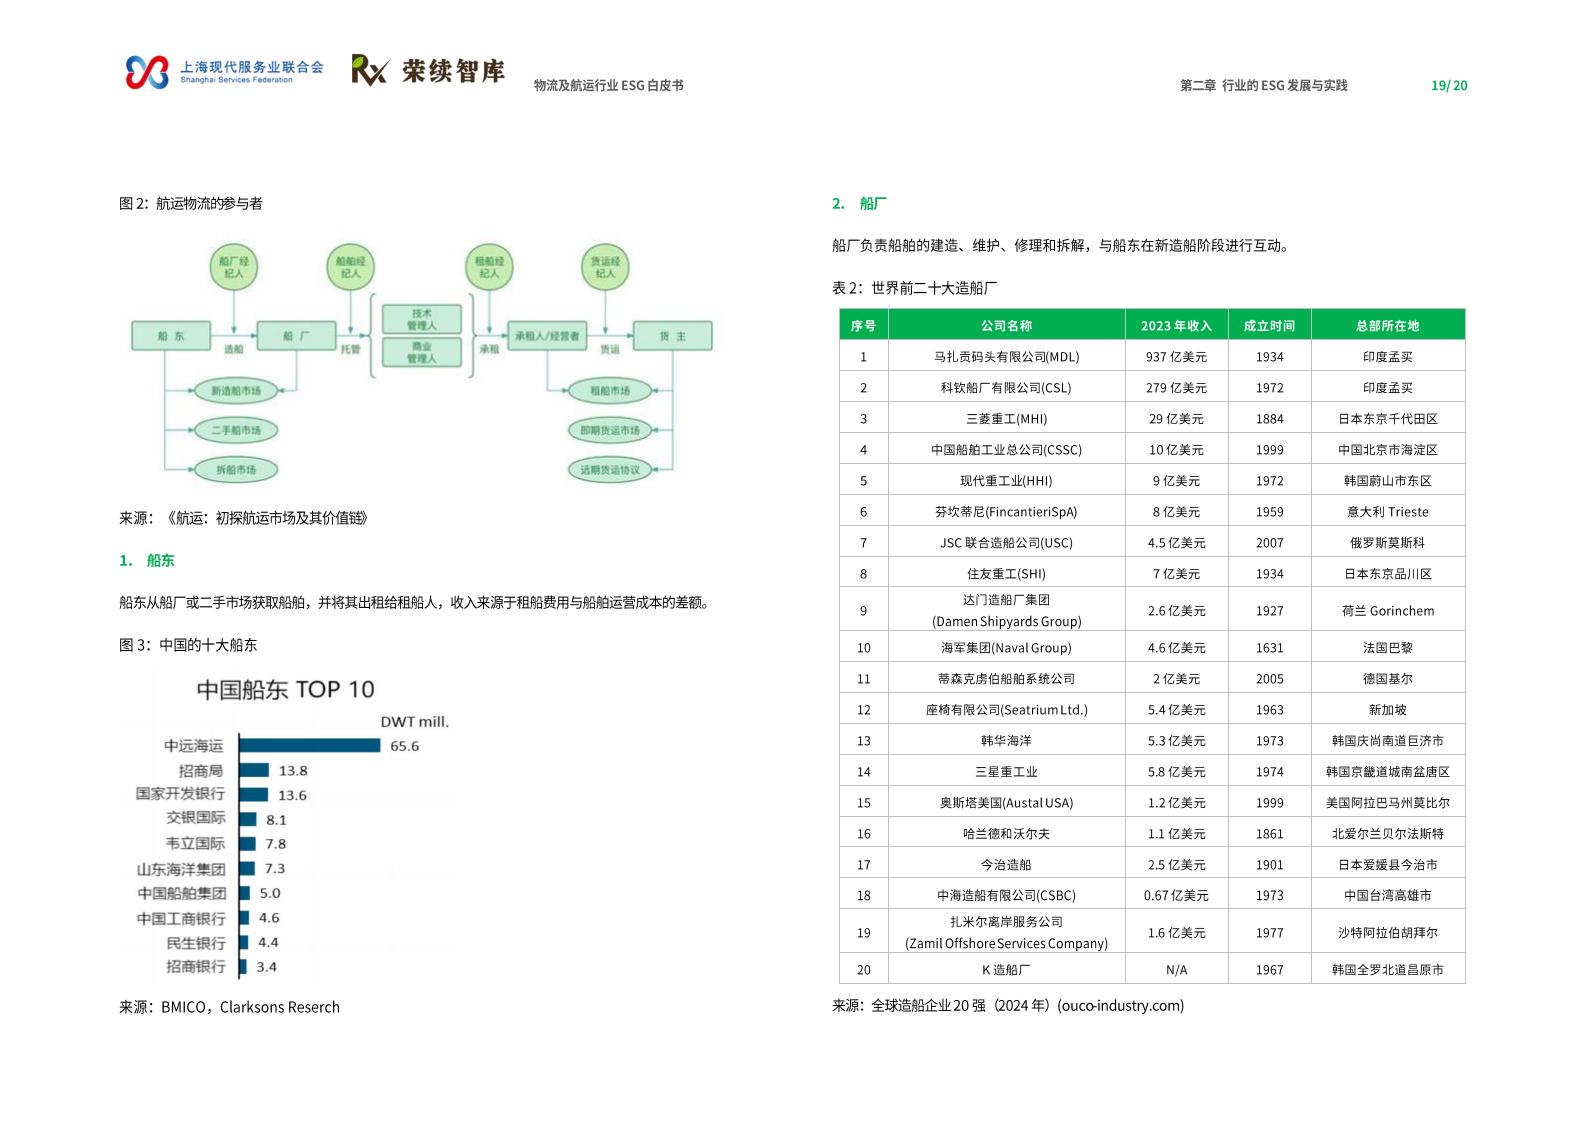
Task: Click cell 韩华海洋
Action: coord(1007,741)
